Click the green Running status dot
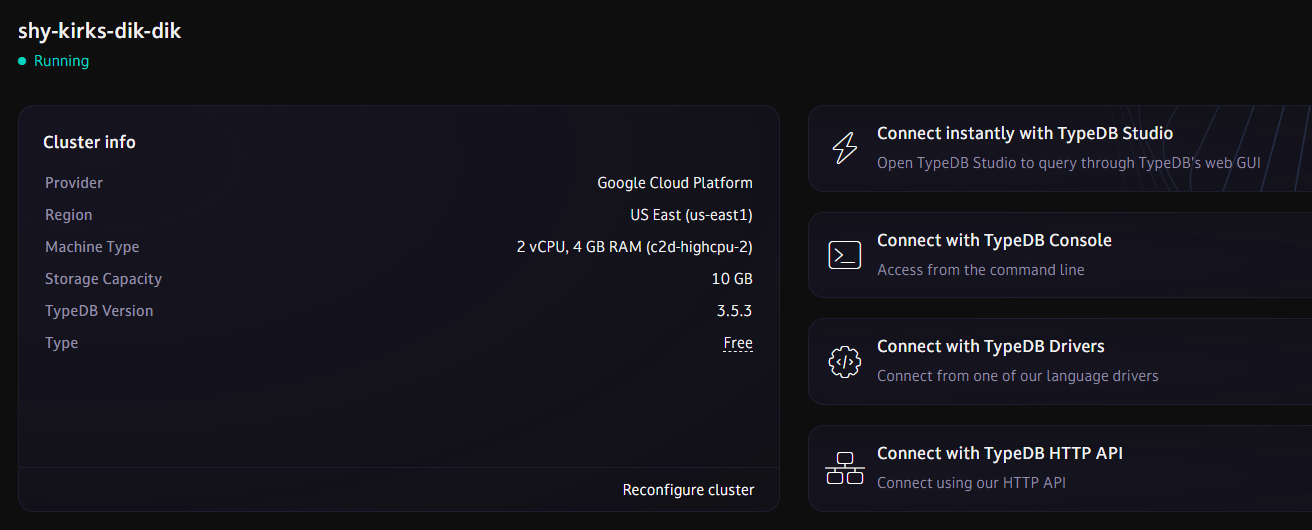 [x=22, y=61]
